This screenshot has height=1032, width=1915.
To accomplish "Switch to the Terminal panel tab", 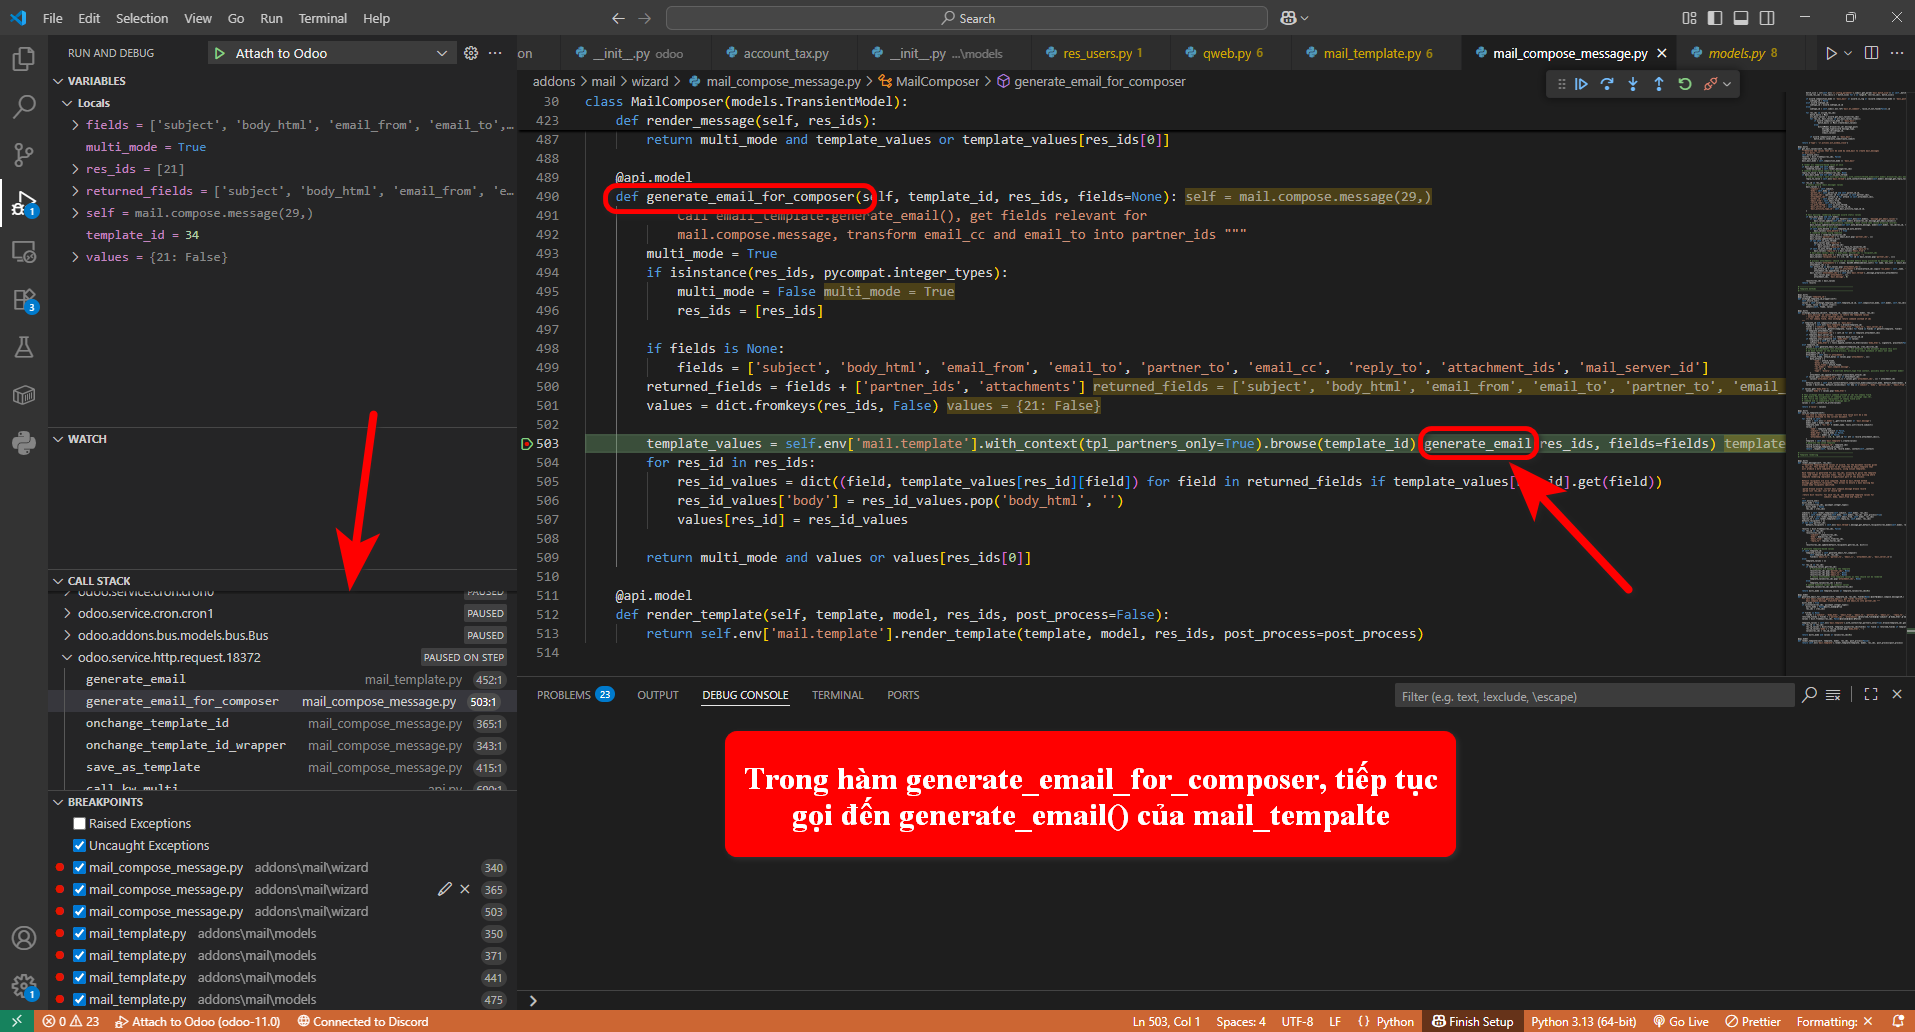I will point(837,695).
